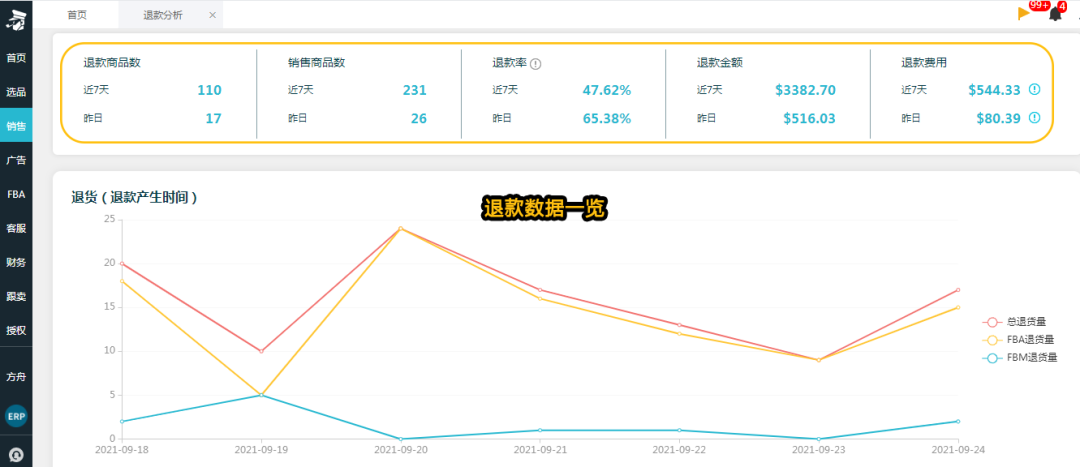Image resolution: width=1080 pixels, height=467 pixels.
Task: Click the $80.39 refund fee
Action: (x=998, y=118)
